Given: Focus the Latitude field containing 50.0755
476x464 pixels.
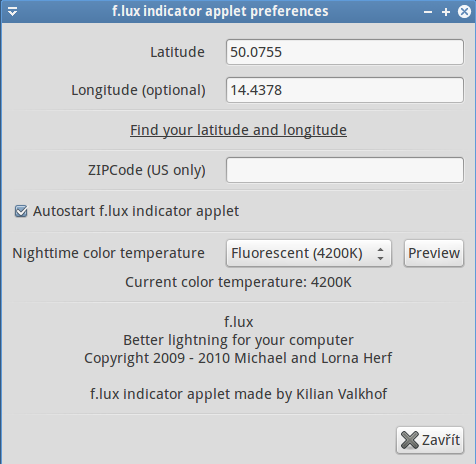Looking at the screenshot, I should [x=345, y=52].
